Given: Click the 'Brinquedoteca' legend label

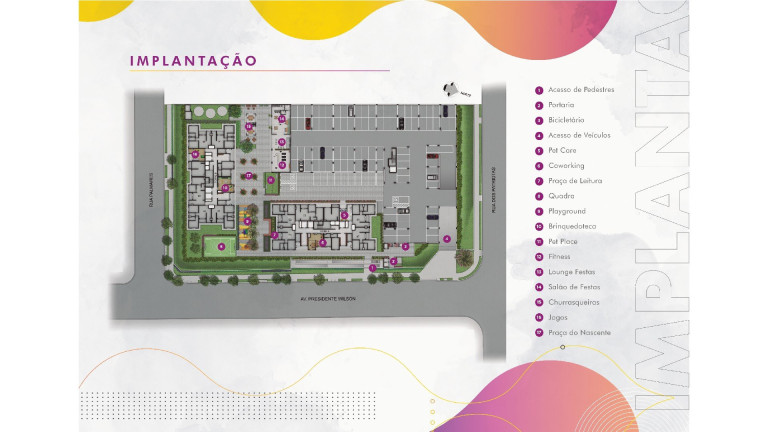Looking at the screenshot, I should [572, 226].
